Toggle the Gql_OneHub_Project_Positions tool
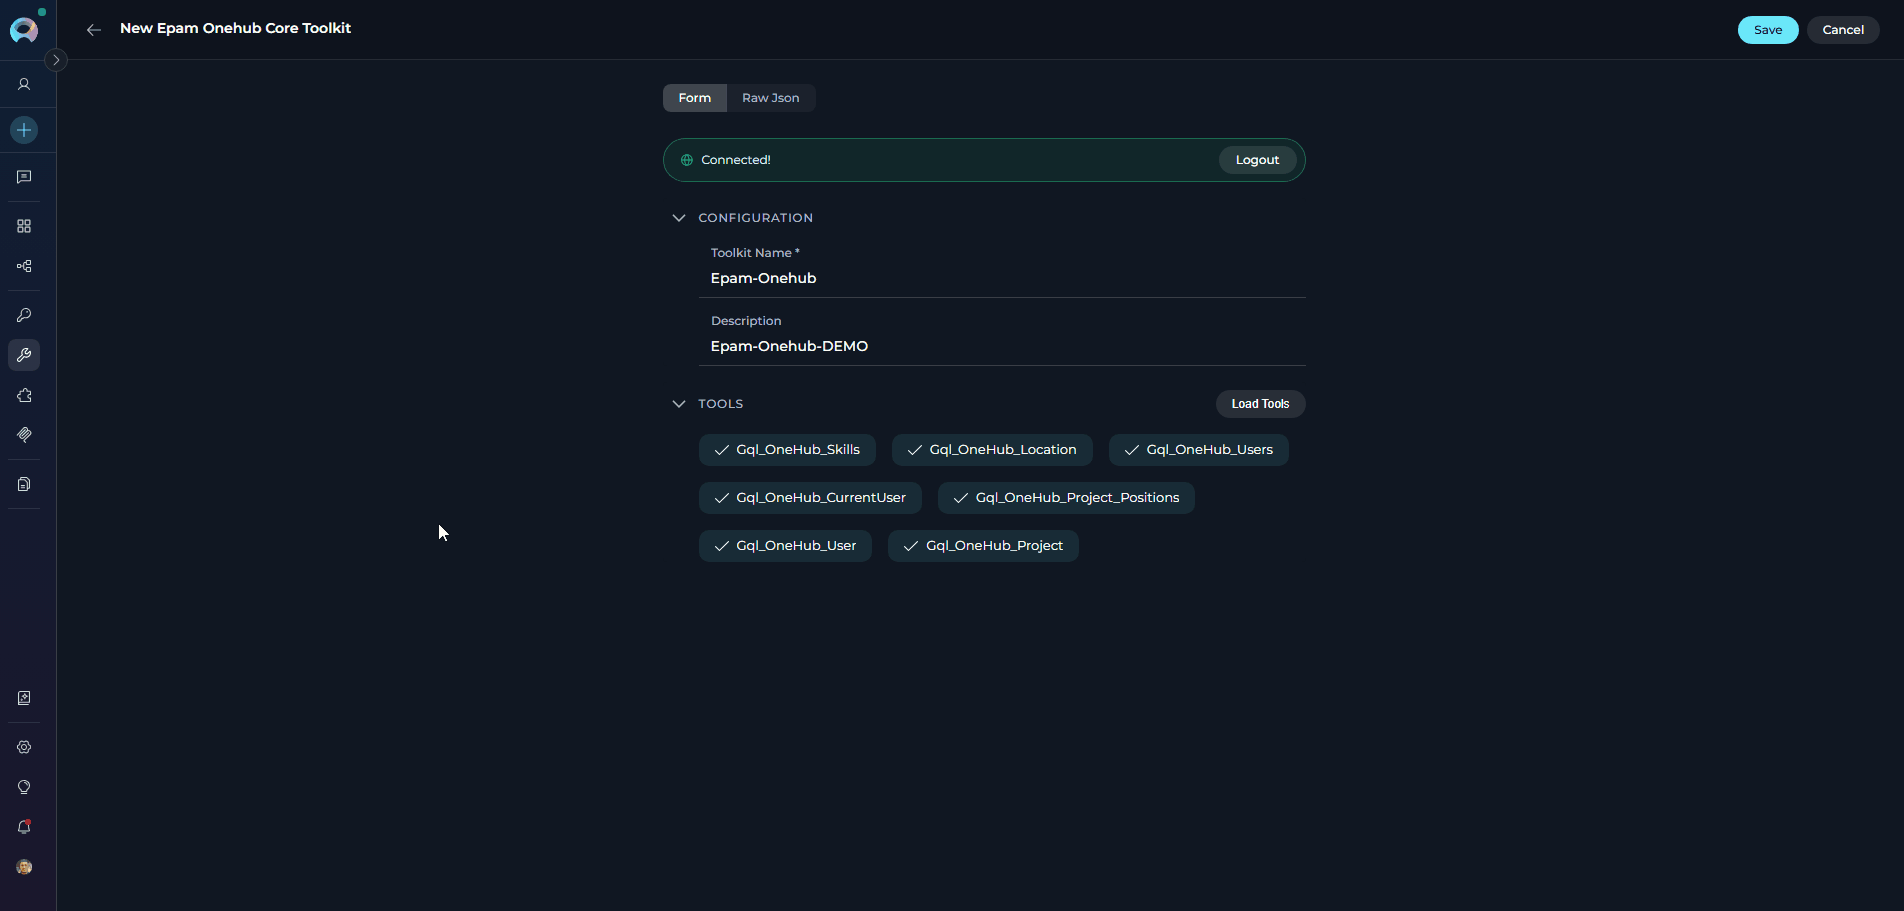 click(x=1066, y=498)
